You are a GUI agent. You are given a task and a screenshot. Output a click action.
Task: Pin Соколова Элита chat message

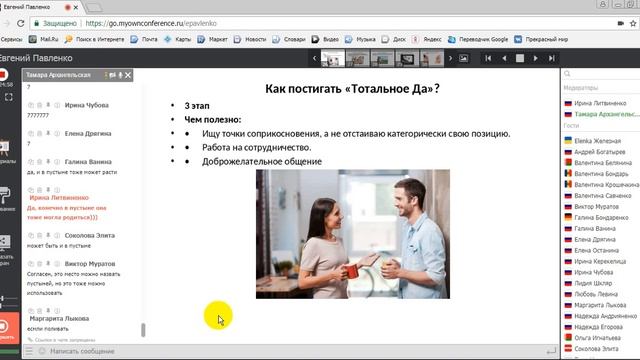pos(48,236)
